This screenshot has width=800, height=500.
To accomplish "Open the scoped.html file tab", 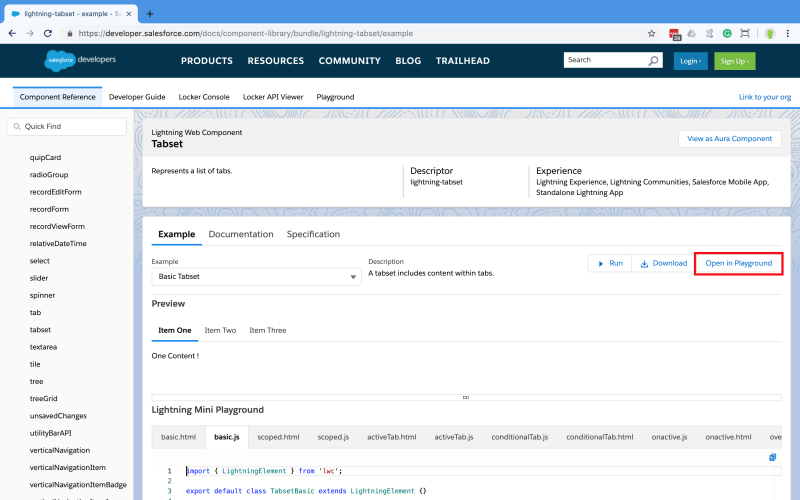I will tap(278, 437).
